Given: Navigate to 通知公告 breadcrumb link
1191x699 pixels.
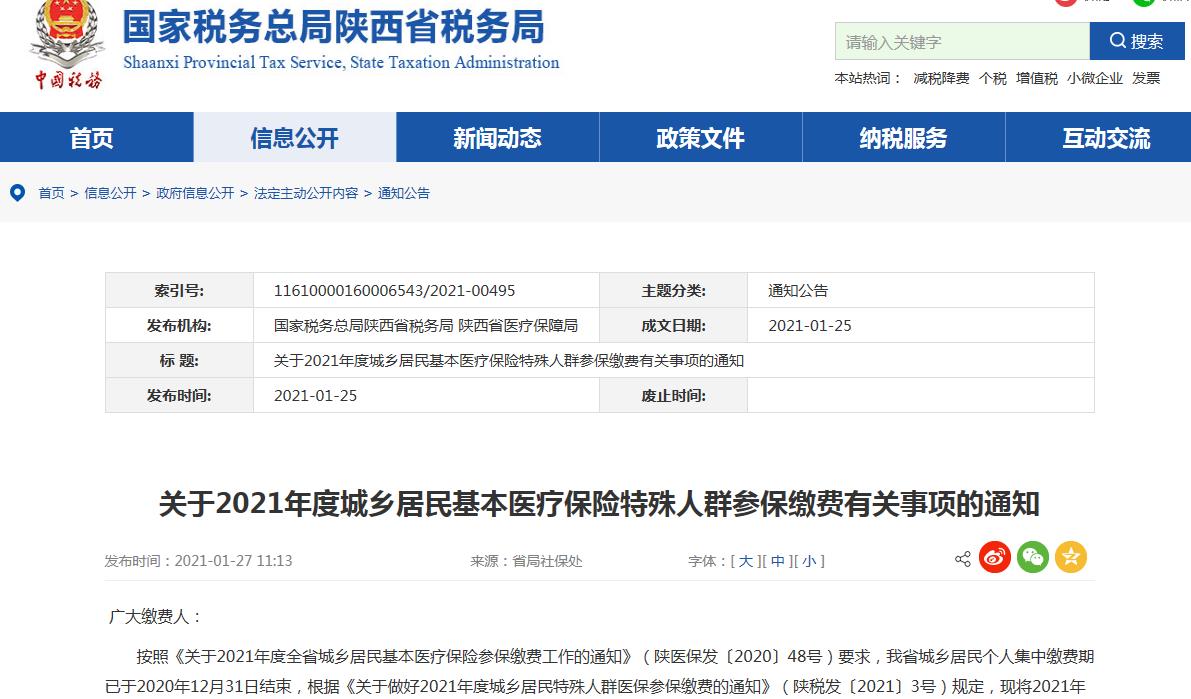Looking at the screenshot, I should pyautogui.click(x=404, y=193).
